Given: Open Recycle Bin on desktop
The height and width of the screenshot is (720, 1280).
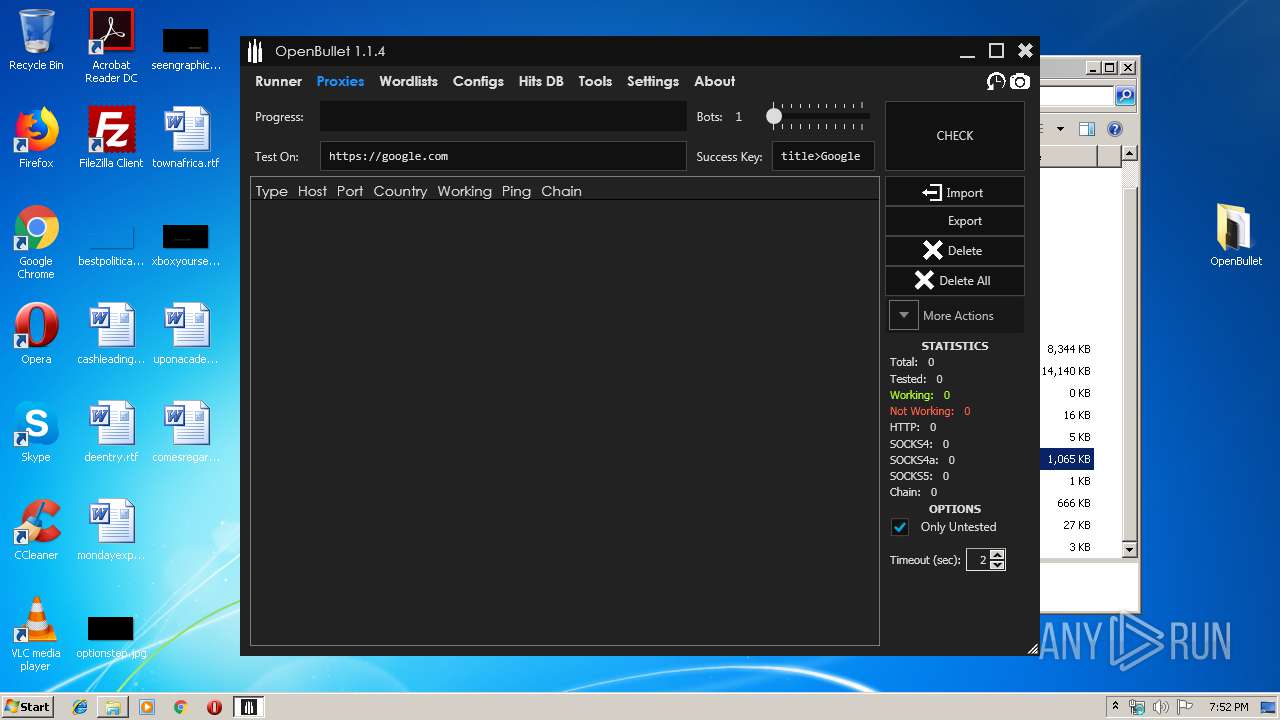Looking at the screenshot, I should [x=36, y=40].
